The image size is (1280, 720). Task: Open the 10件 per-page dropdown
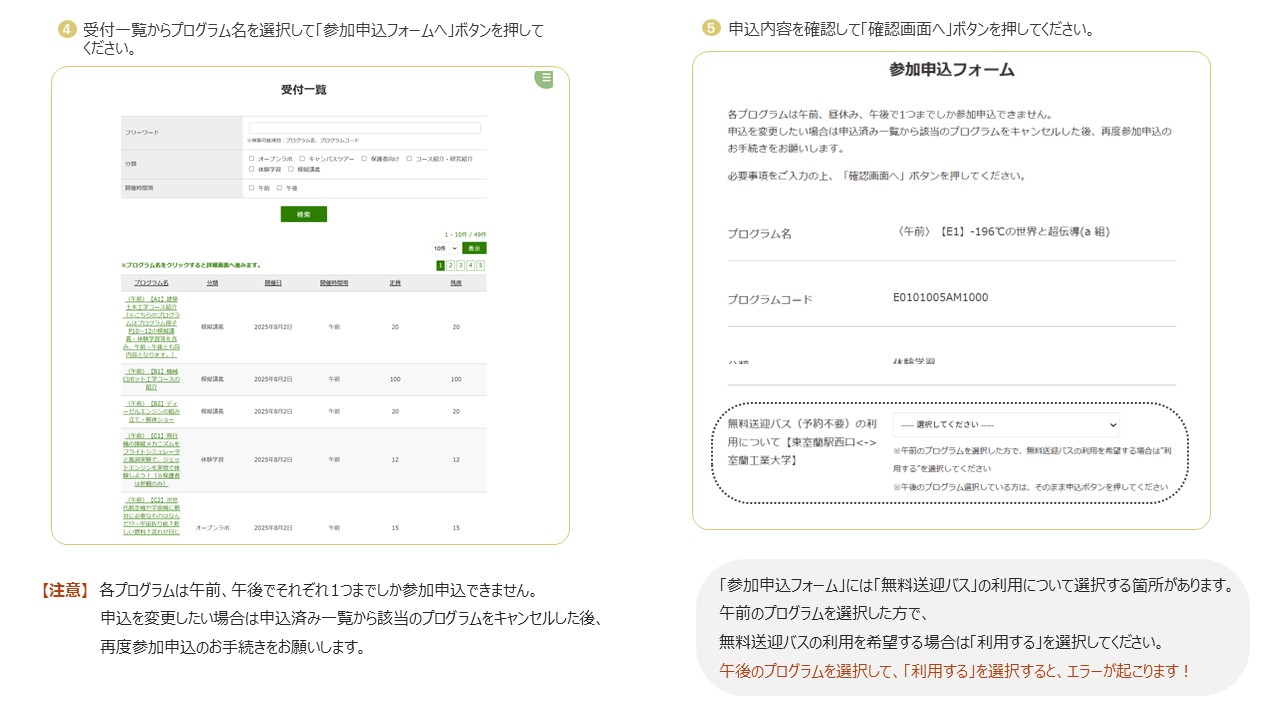[445, 248]
